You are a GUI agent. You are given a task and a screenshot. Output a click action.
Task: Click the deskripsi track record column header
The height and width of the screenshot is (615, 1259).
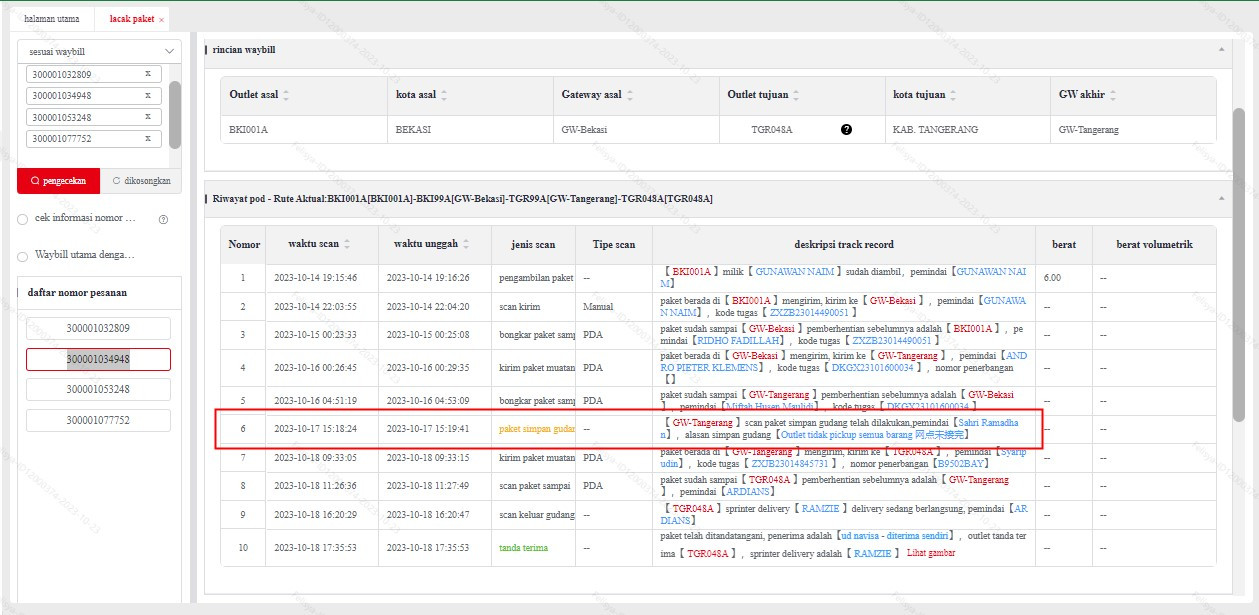844,244
